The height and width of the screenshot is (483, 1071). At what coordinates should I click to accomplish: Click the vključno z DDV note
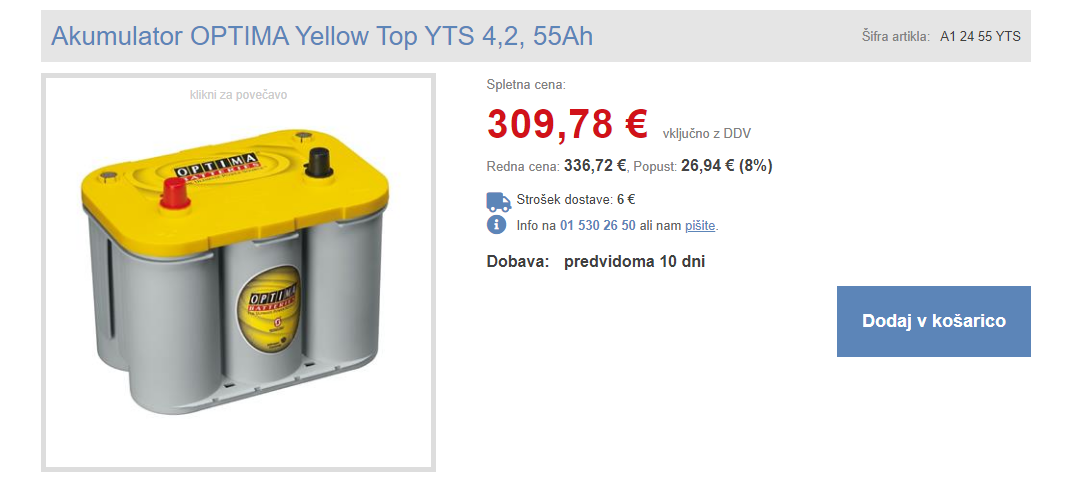[x=706, y=134]
